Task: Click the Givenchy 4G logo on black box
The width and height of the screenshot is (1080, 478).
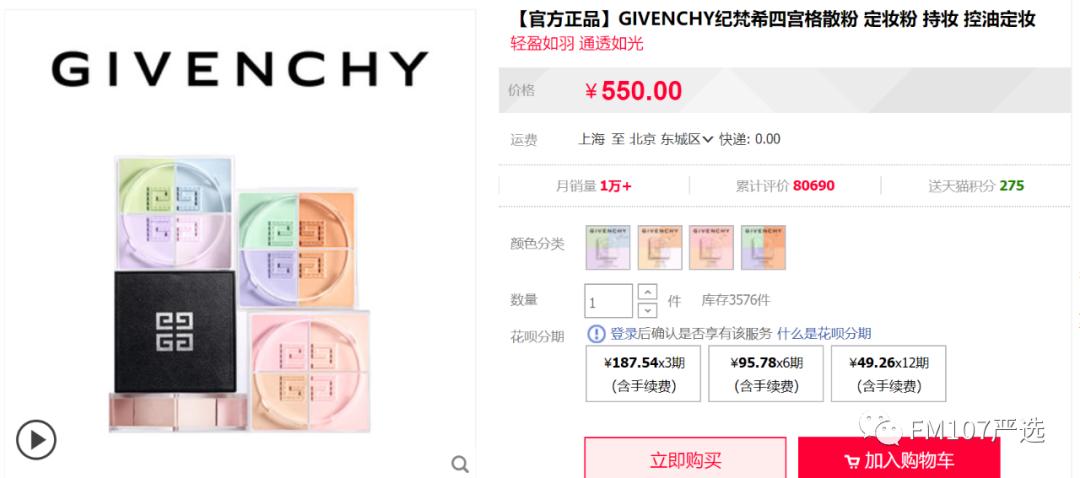Action: click(x=174, y=331)
